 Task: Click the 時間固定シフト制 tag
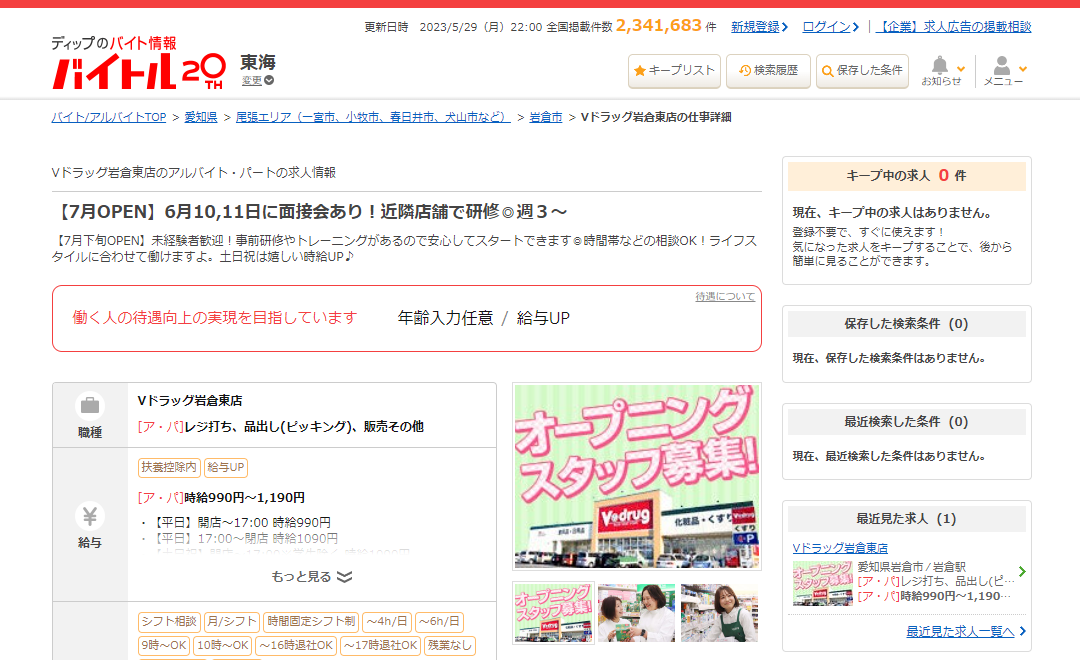[311, 621]
